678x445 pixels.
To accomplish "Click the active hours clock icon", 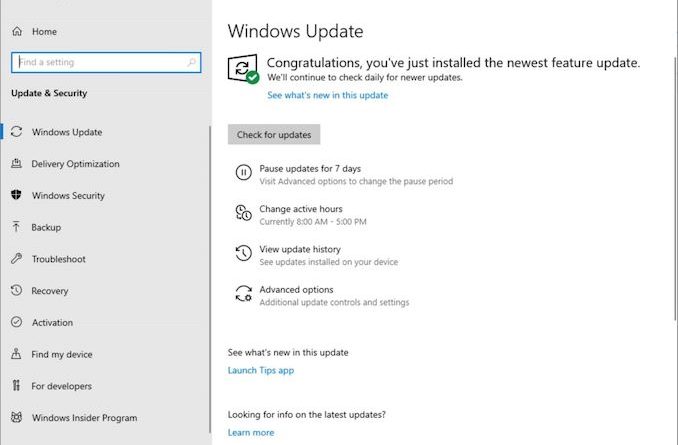I will [243, 214].
